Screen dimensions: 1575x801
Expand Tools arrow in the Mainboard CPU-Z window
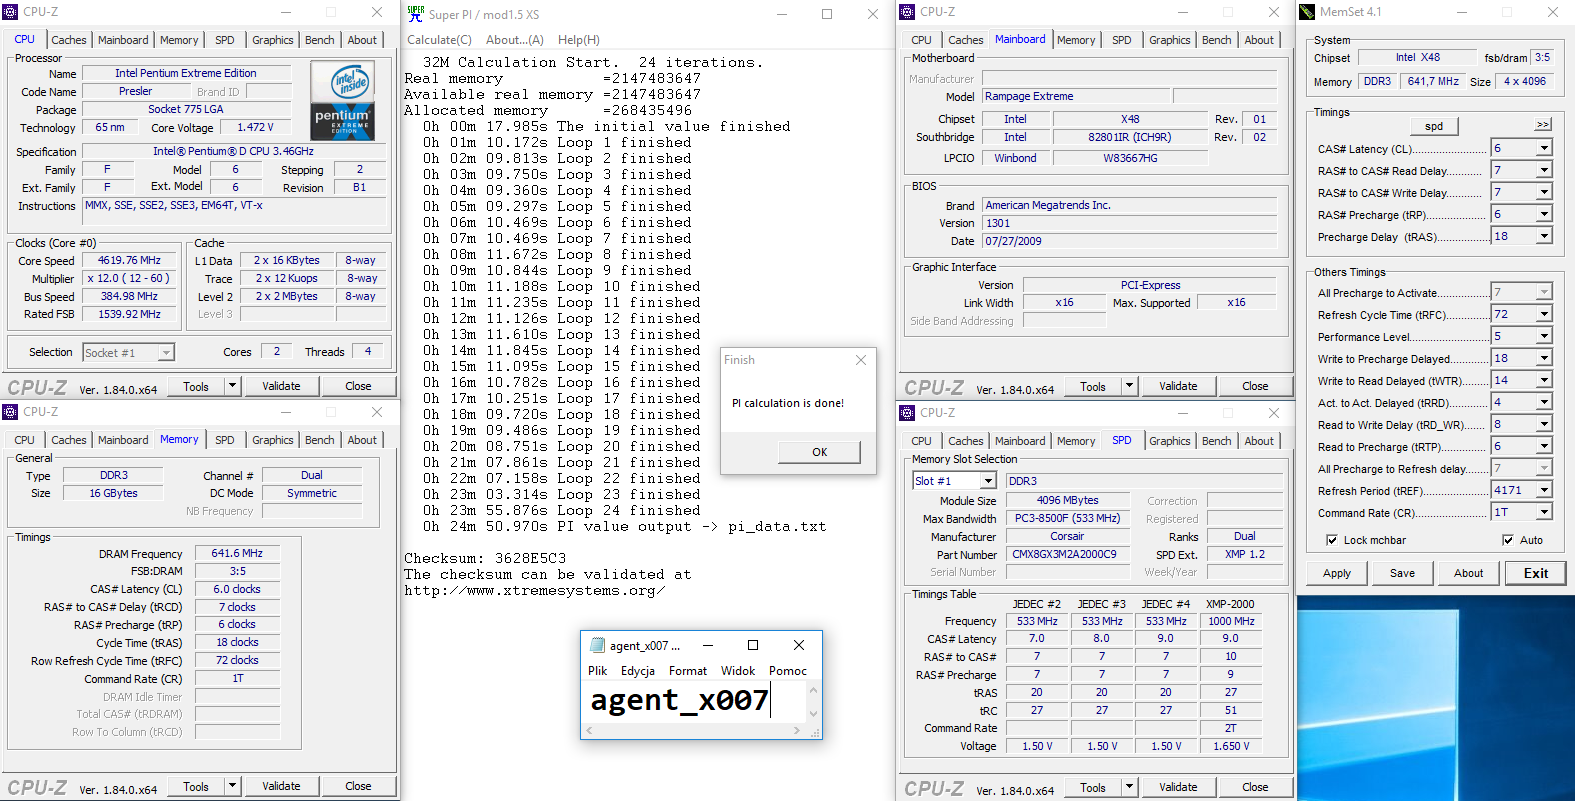1129,386
